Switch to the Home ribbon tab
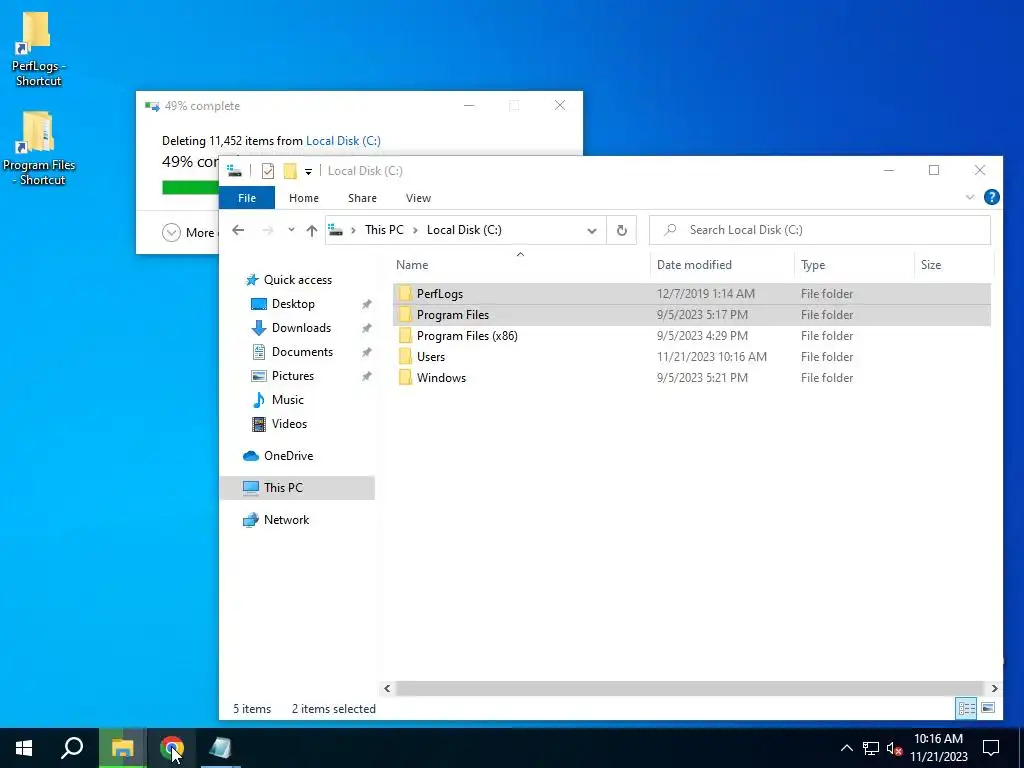The image size is (1024, 768). point(304,198)
